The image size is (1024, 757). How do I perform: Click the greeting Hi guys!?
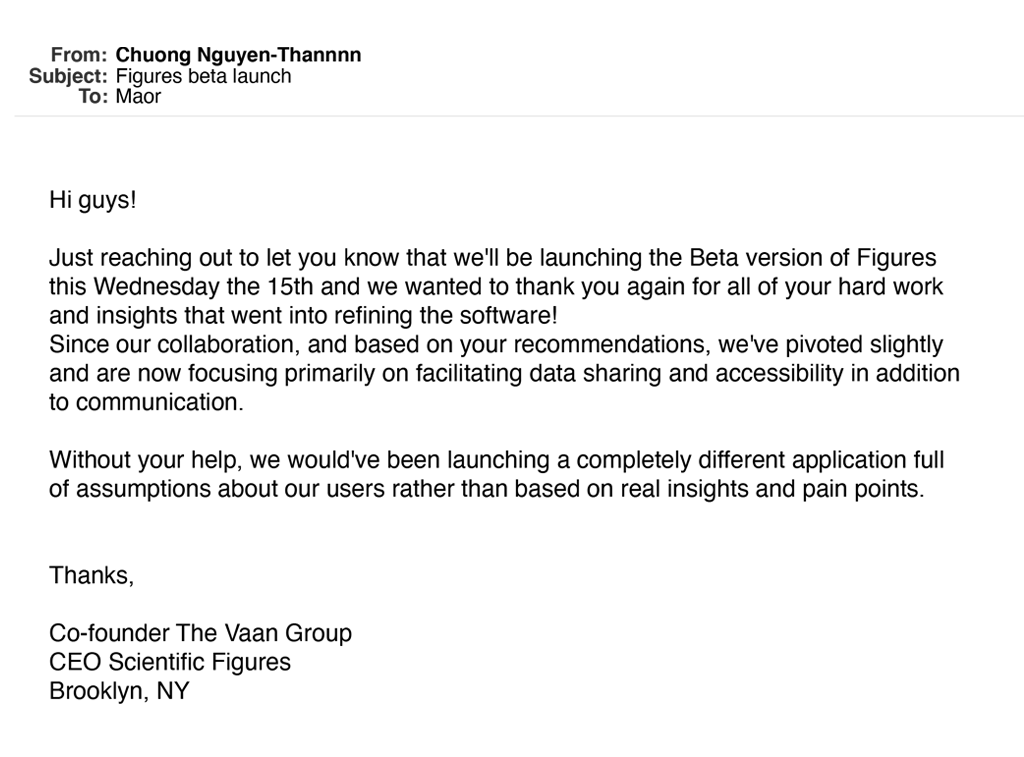click(93, 200)
